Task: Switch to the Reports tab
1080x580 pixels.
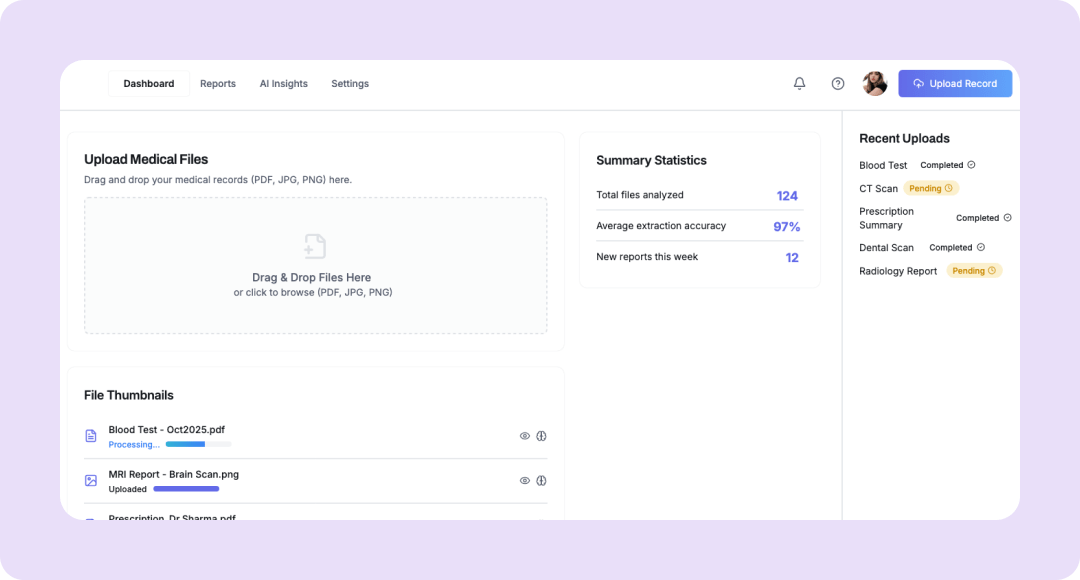Action: click(x=218, y=84)
